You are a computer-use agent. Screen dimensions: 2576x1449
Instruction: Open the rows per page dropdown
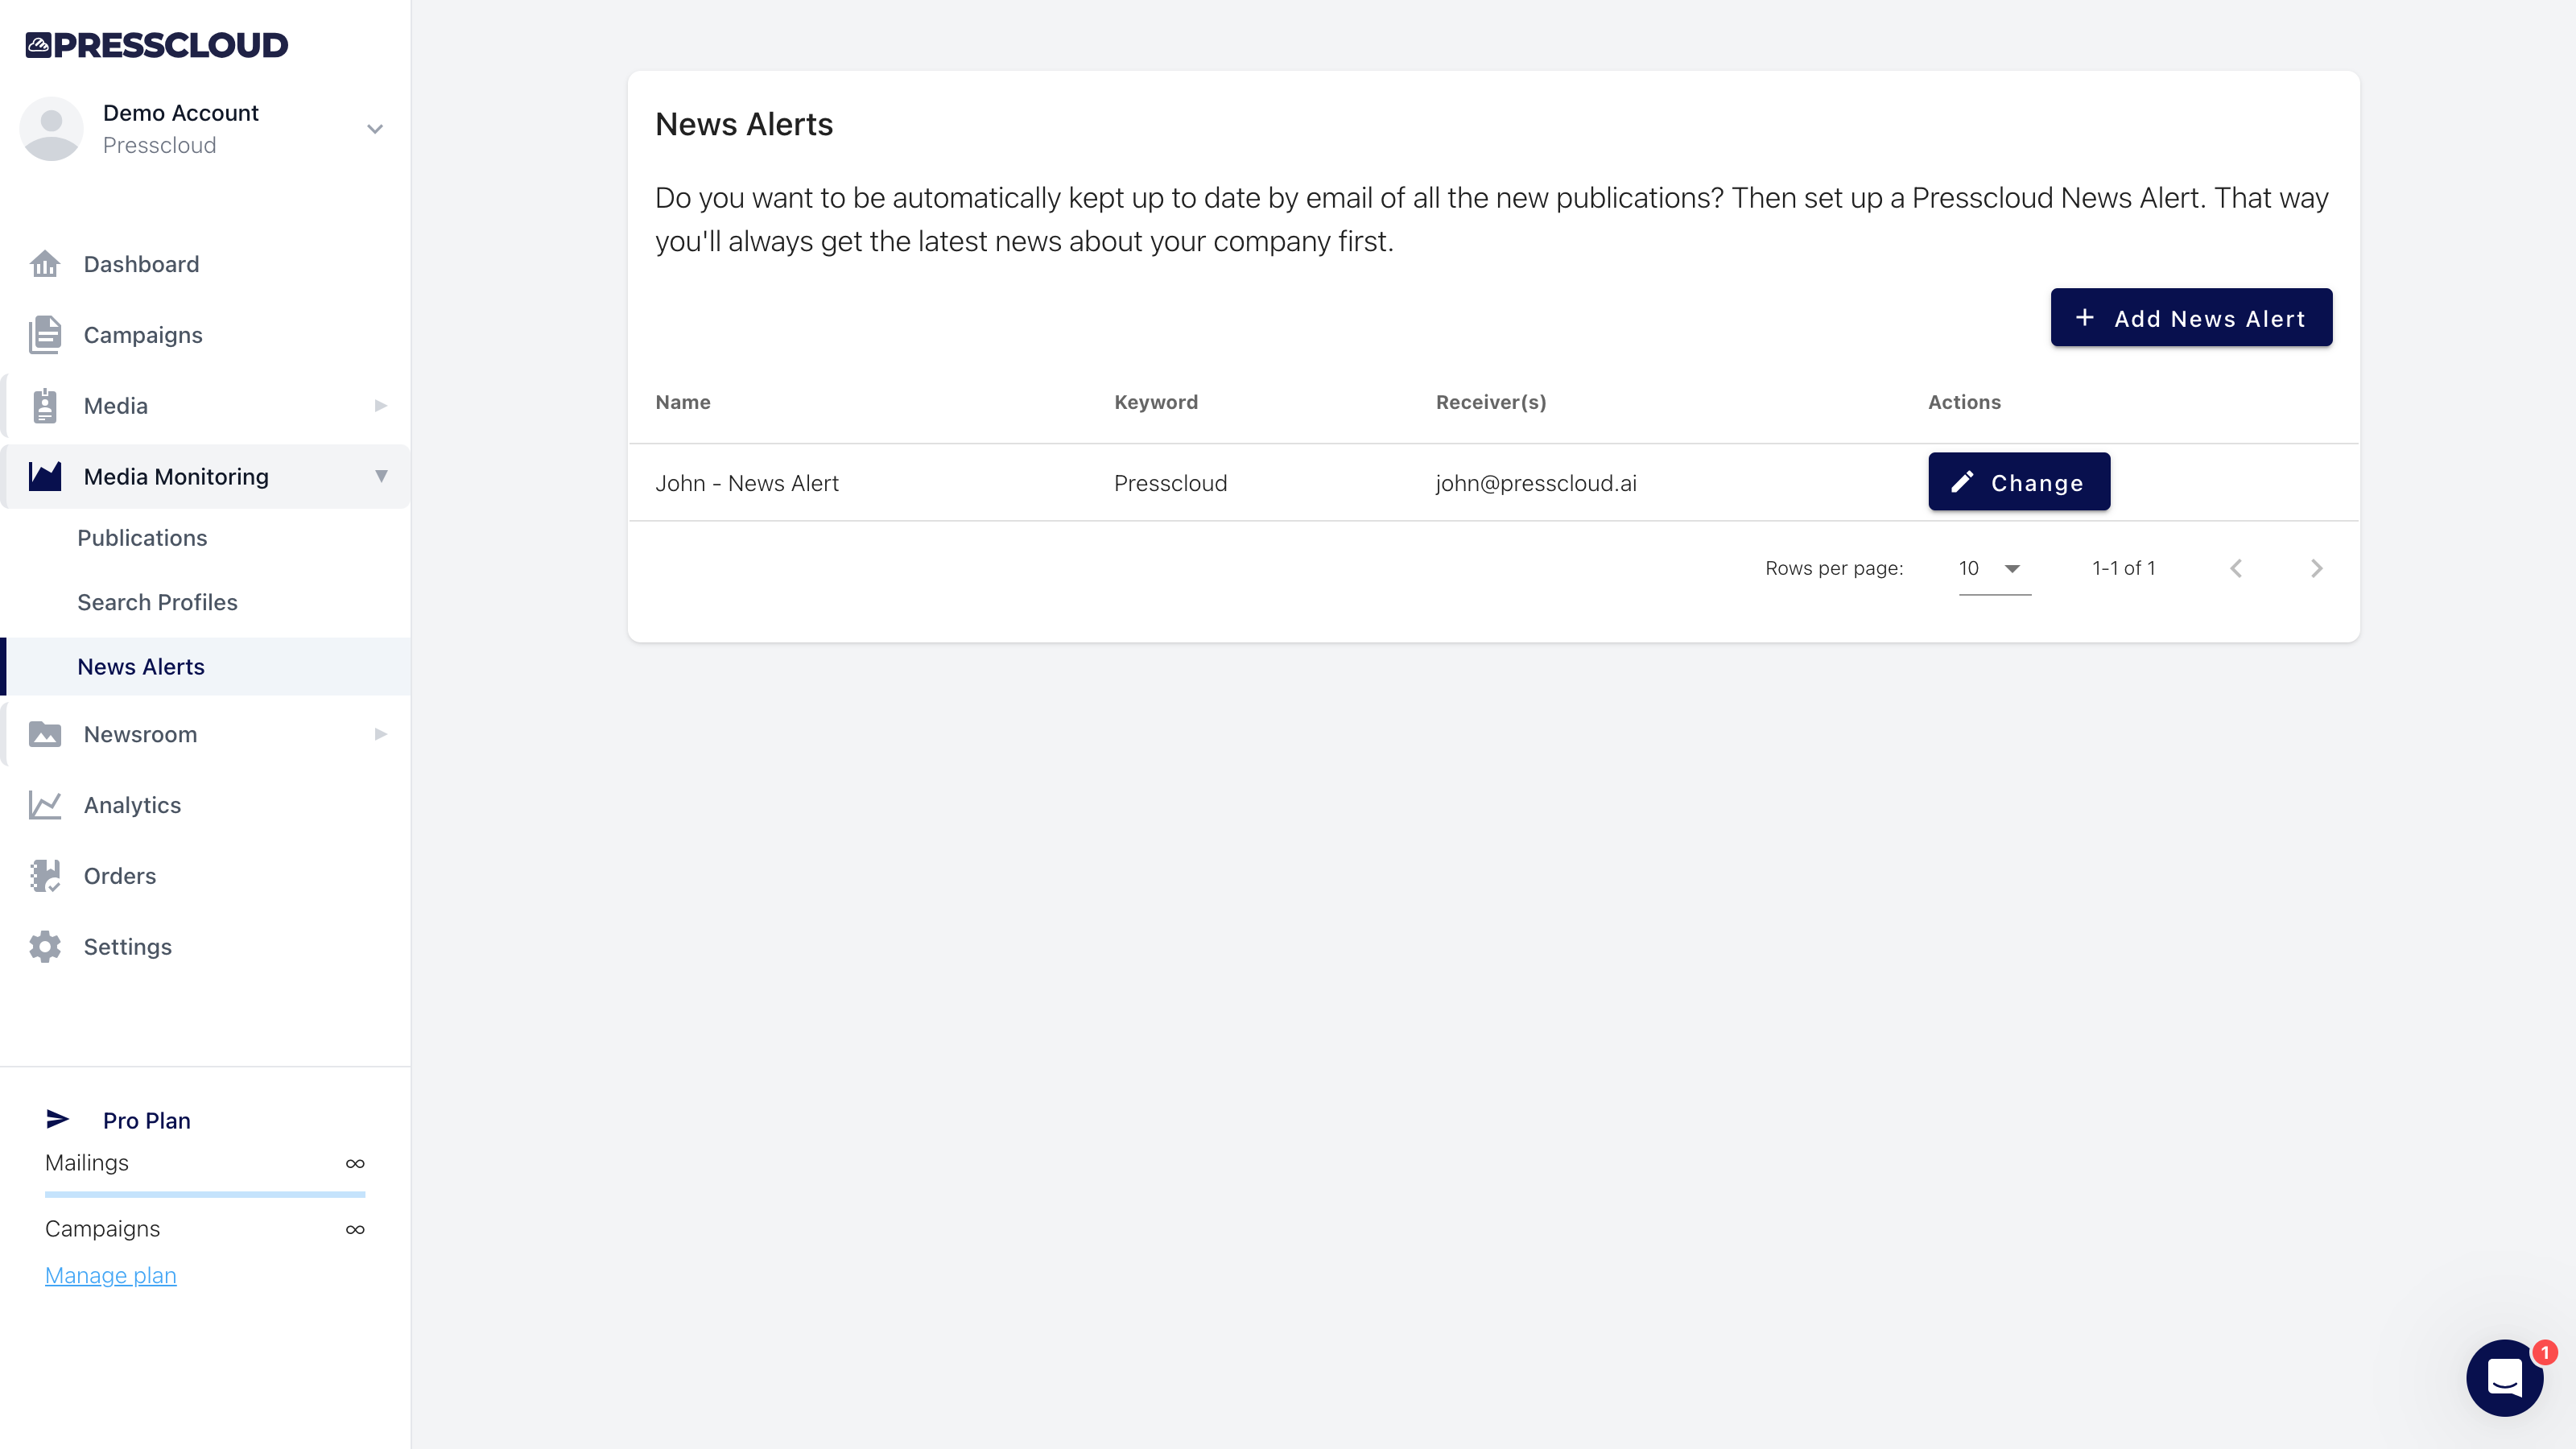[1993, 568]
